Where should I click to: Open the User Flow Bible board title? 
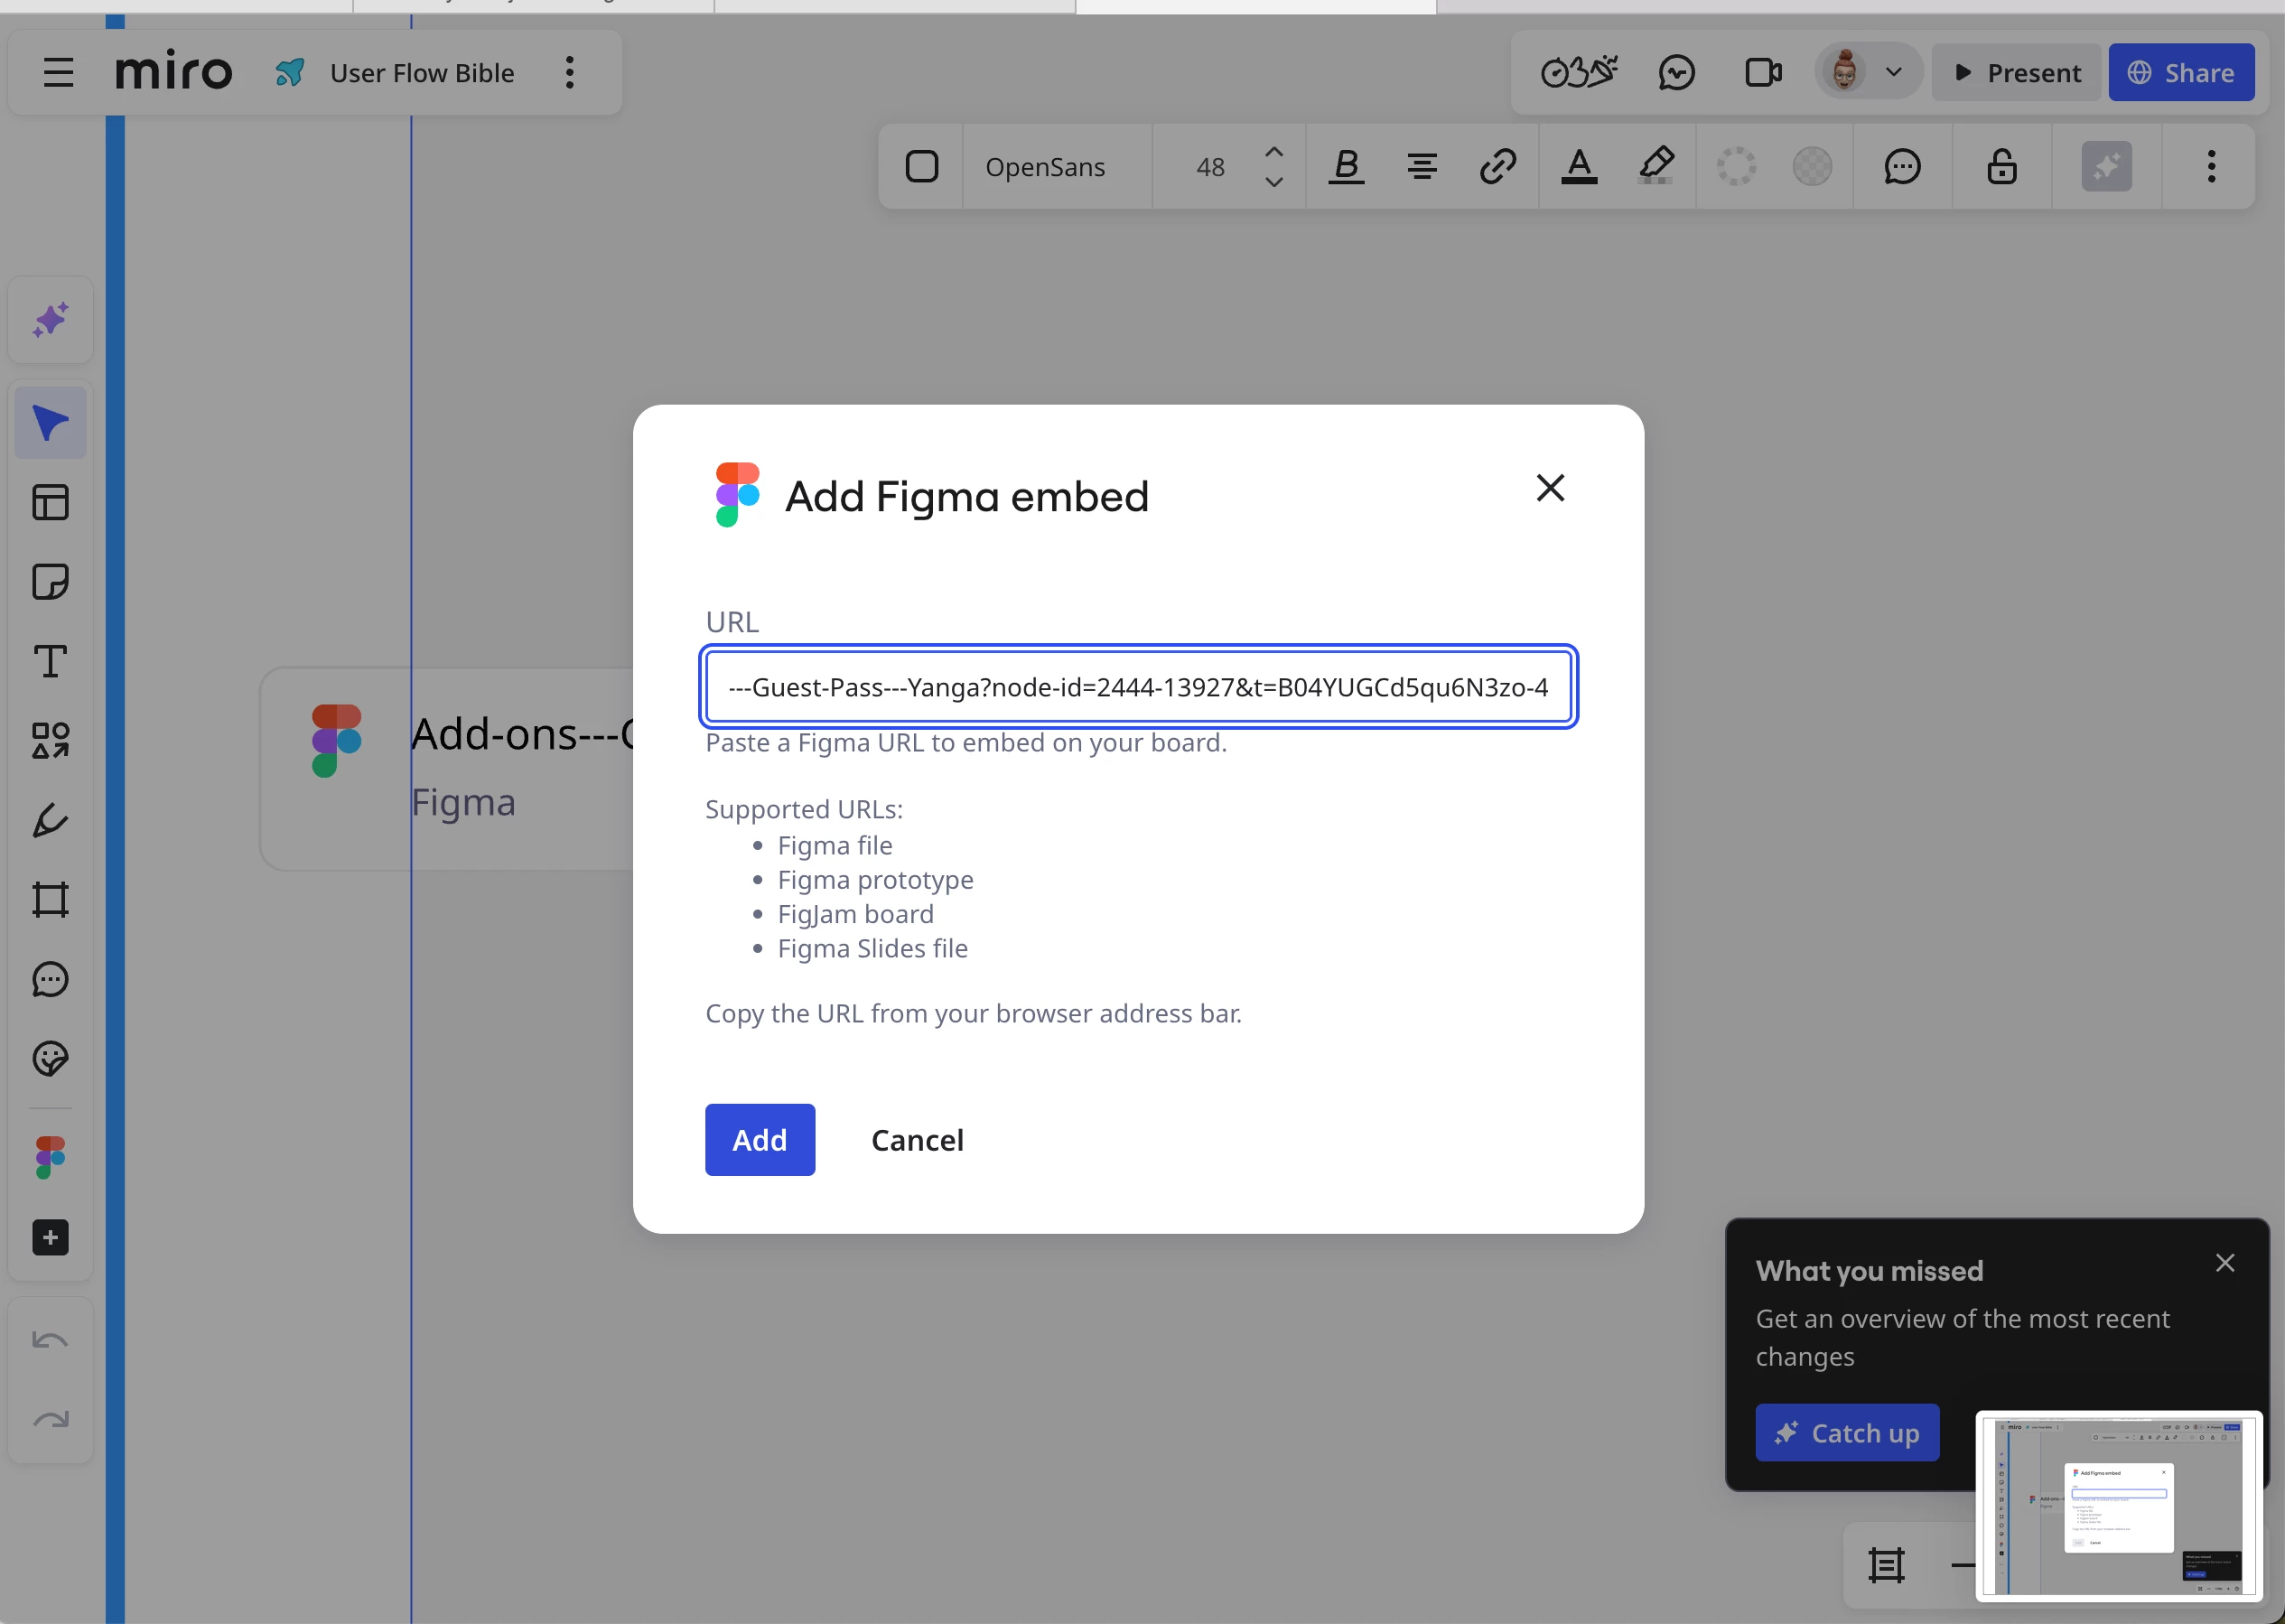422,73
